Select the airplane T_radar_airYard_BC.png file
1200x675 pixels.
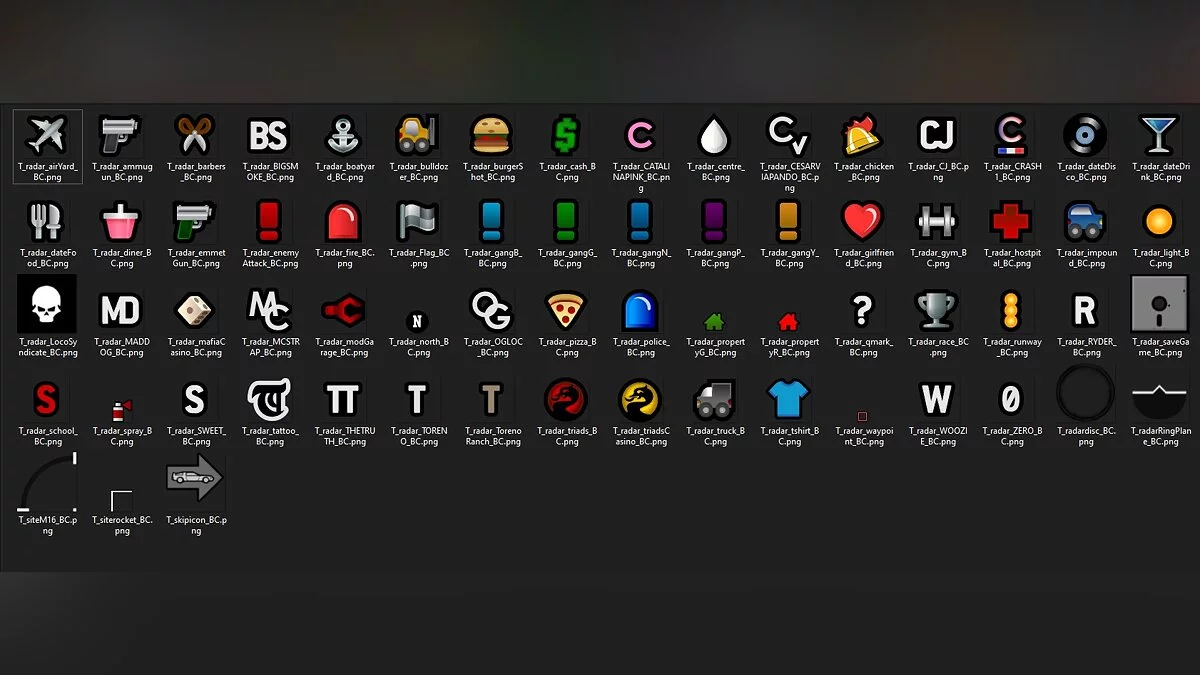coord(47,135)
